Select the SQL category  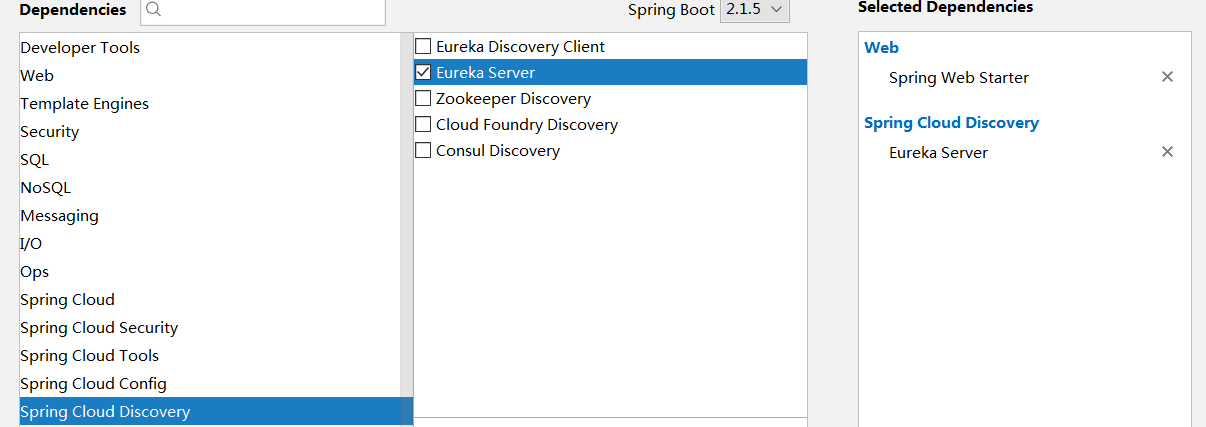(209, 160)
